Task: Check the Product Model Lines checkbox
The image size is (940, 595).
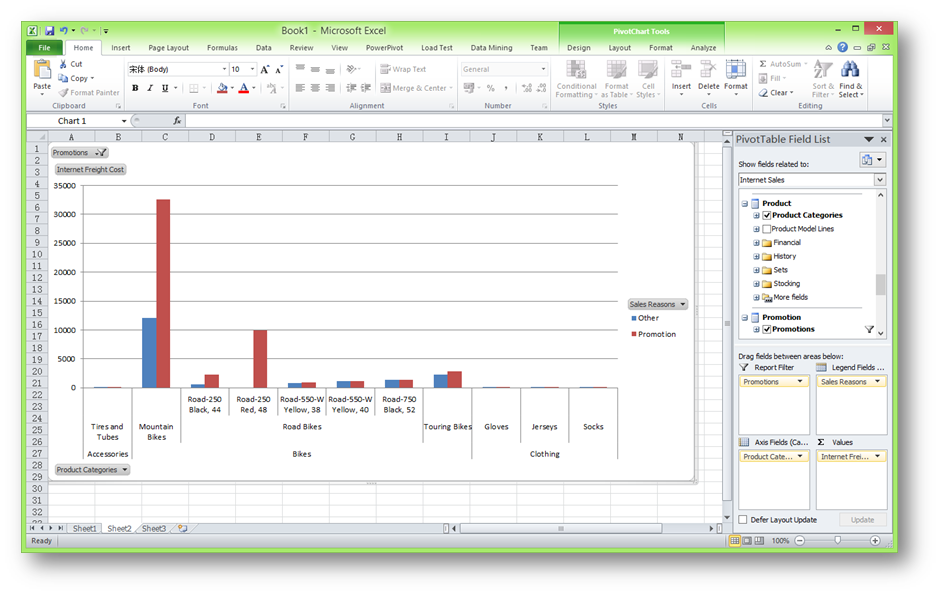Action: (767, 229)
